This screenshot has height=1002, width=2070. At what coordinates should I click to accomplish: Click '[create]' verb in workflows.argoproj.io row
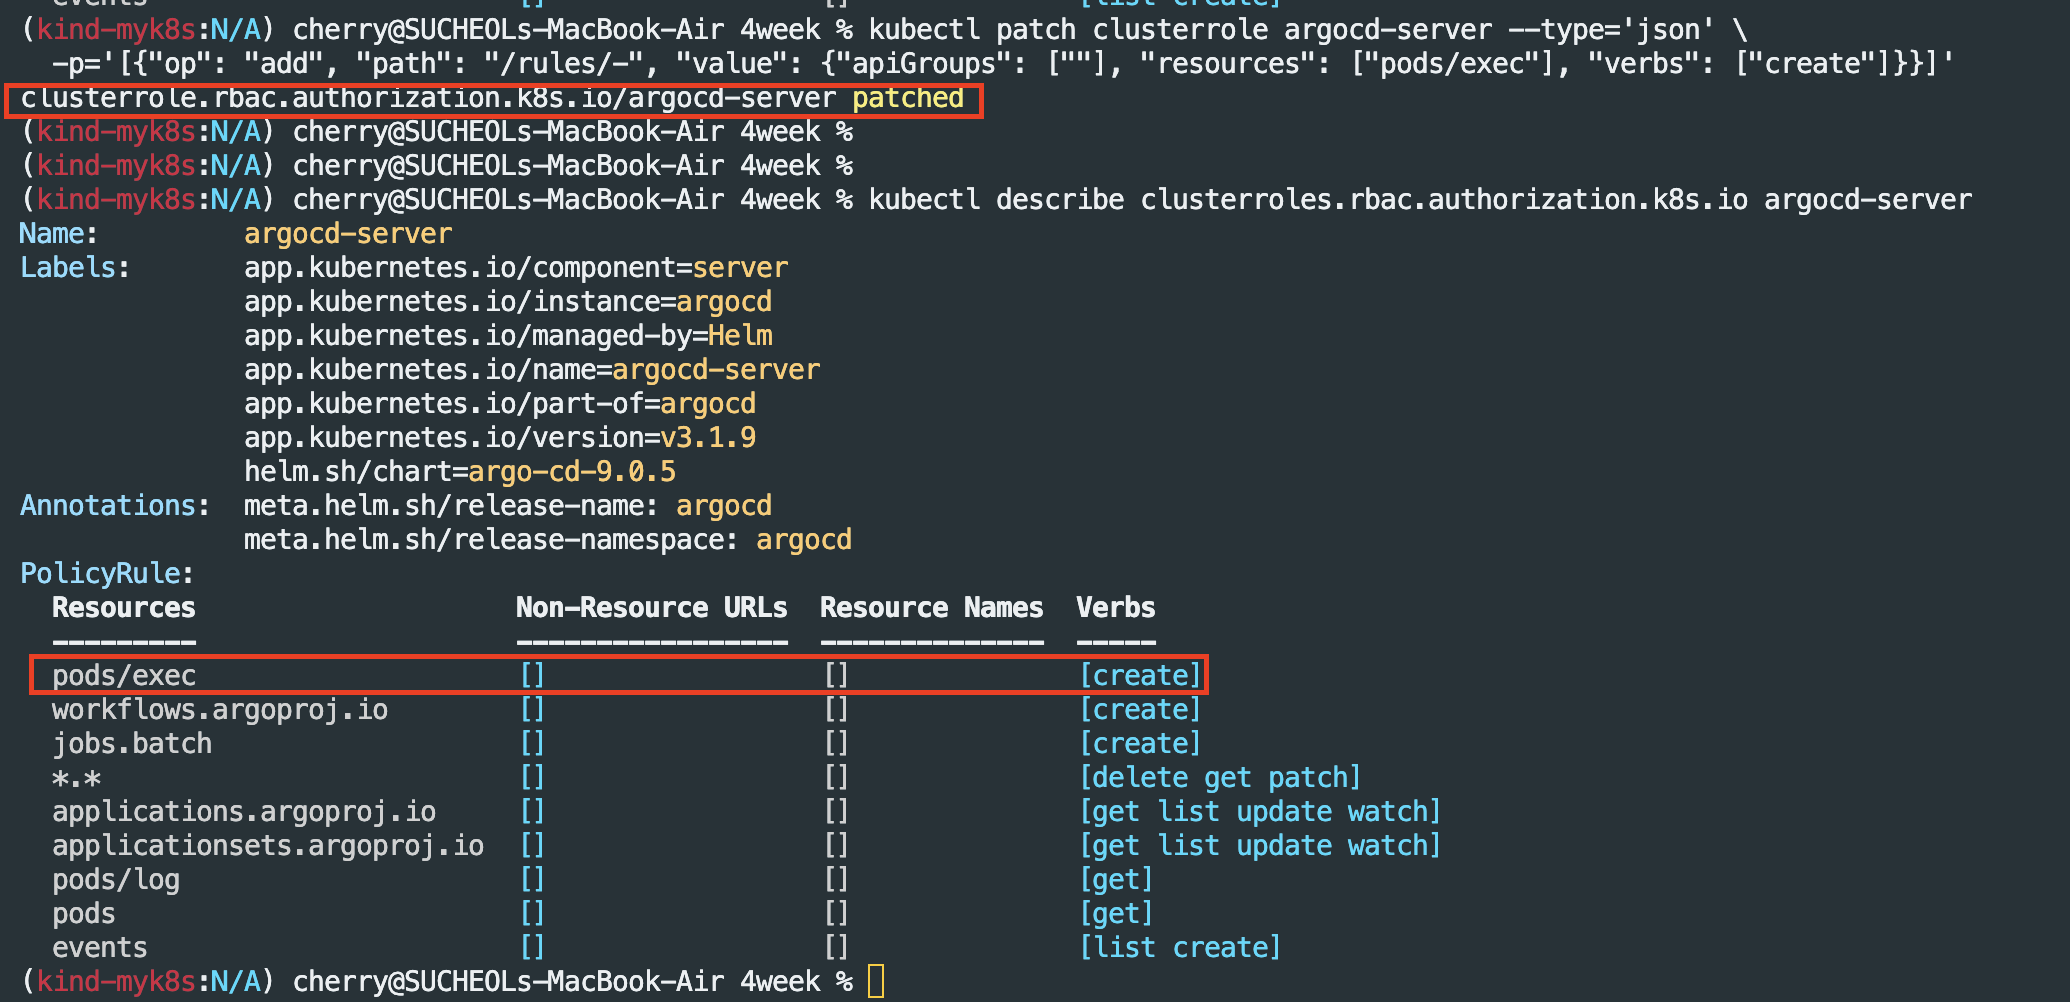tap(1140, 710)
